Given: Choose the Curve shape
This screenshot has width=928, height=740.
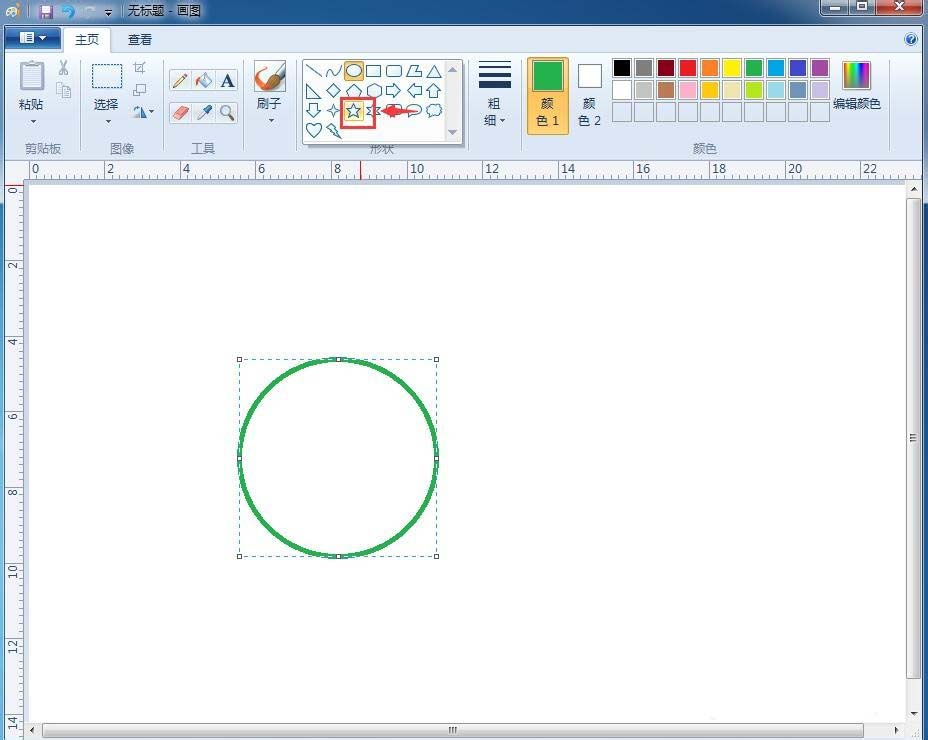Looking at the screenshot, I should 334,71.
